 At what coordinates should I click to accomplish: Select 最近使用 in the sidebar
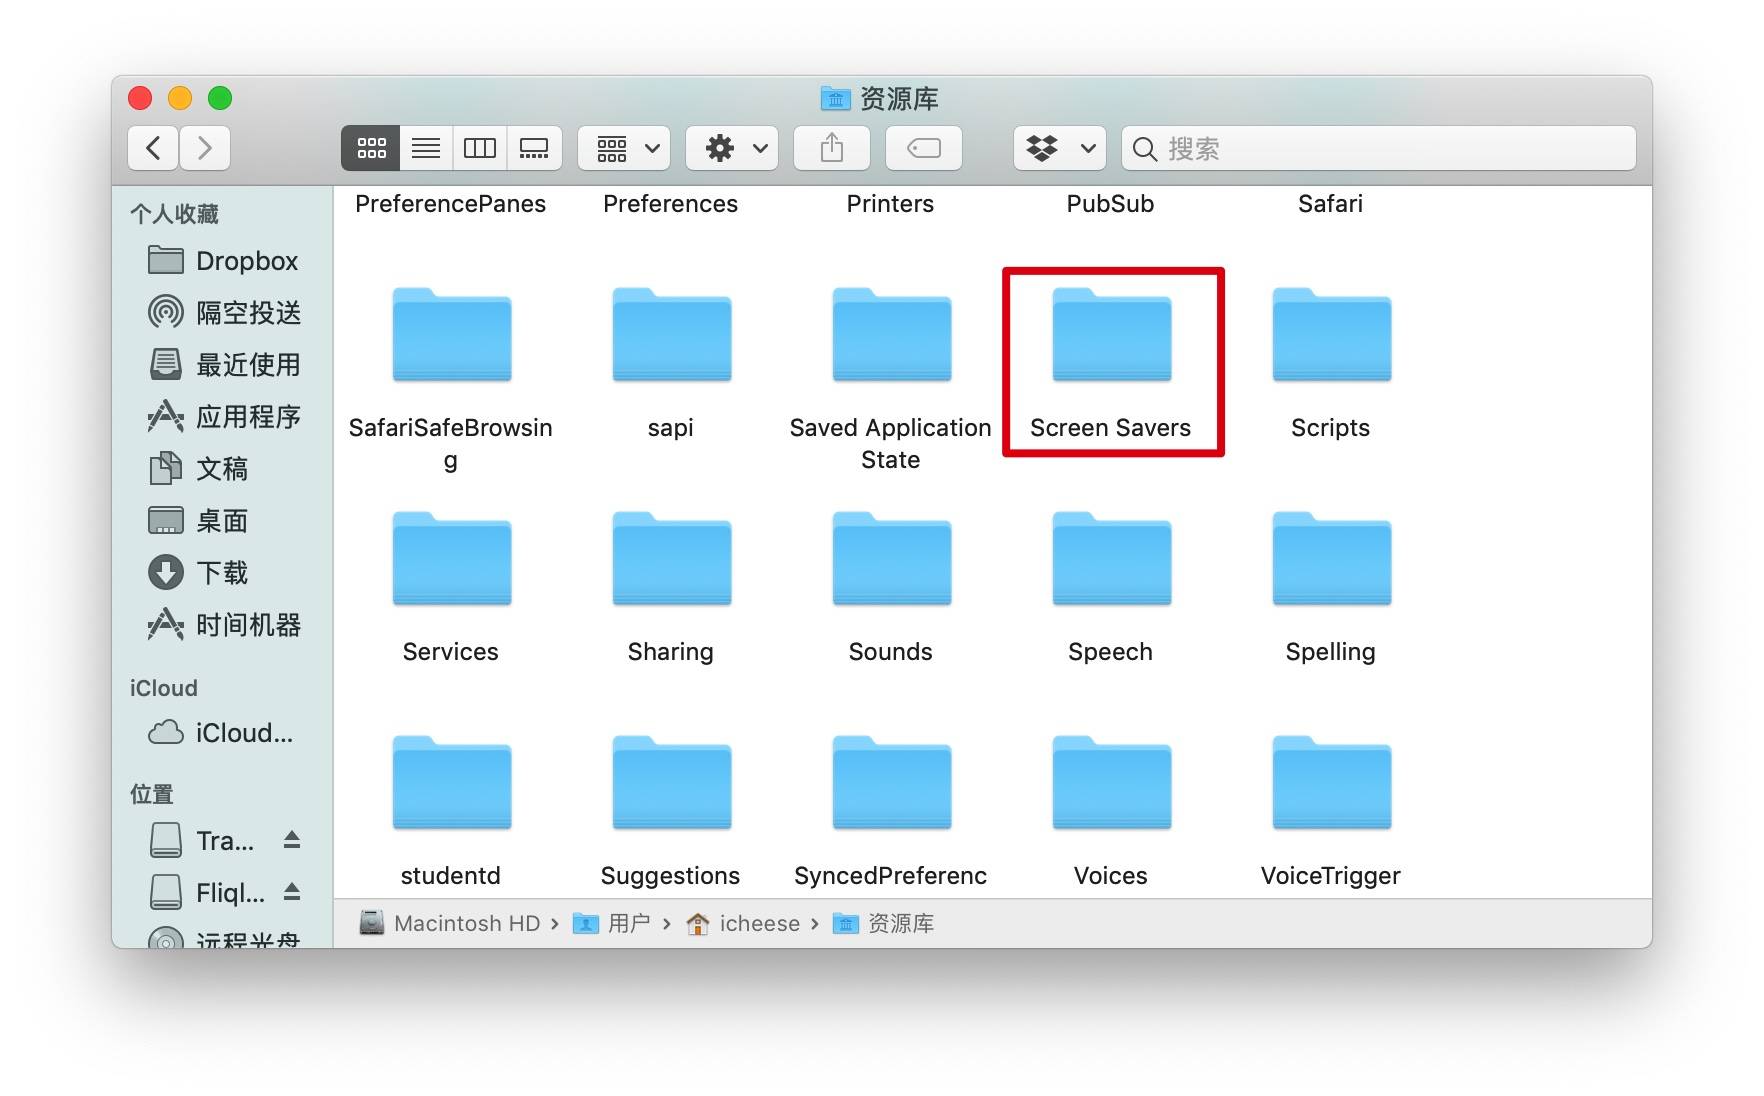pyautogui.click(x=249, y=364)
